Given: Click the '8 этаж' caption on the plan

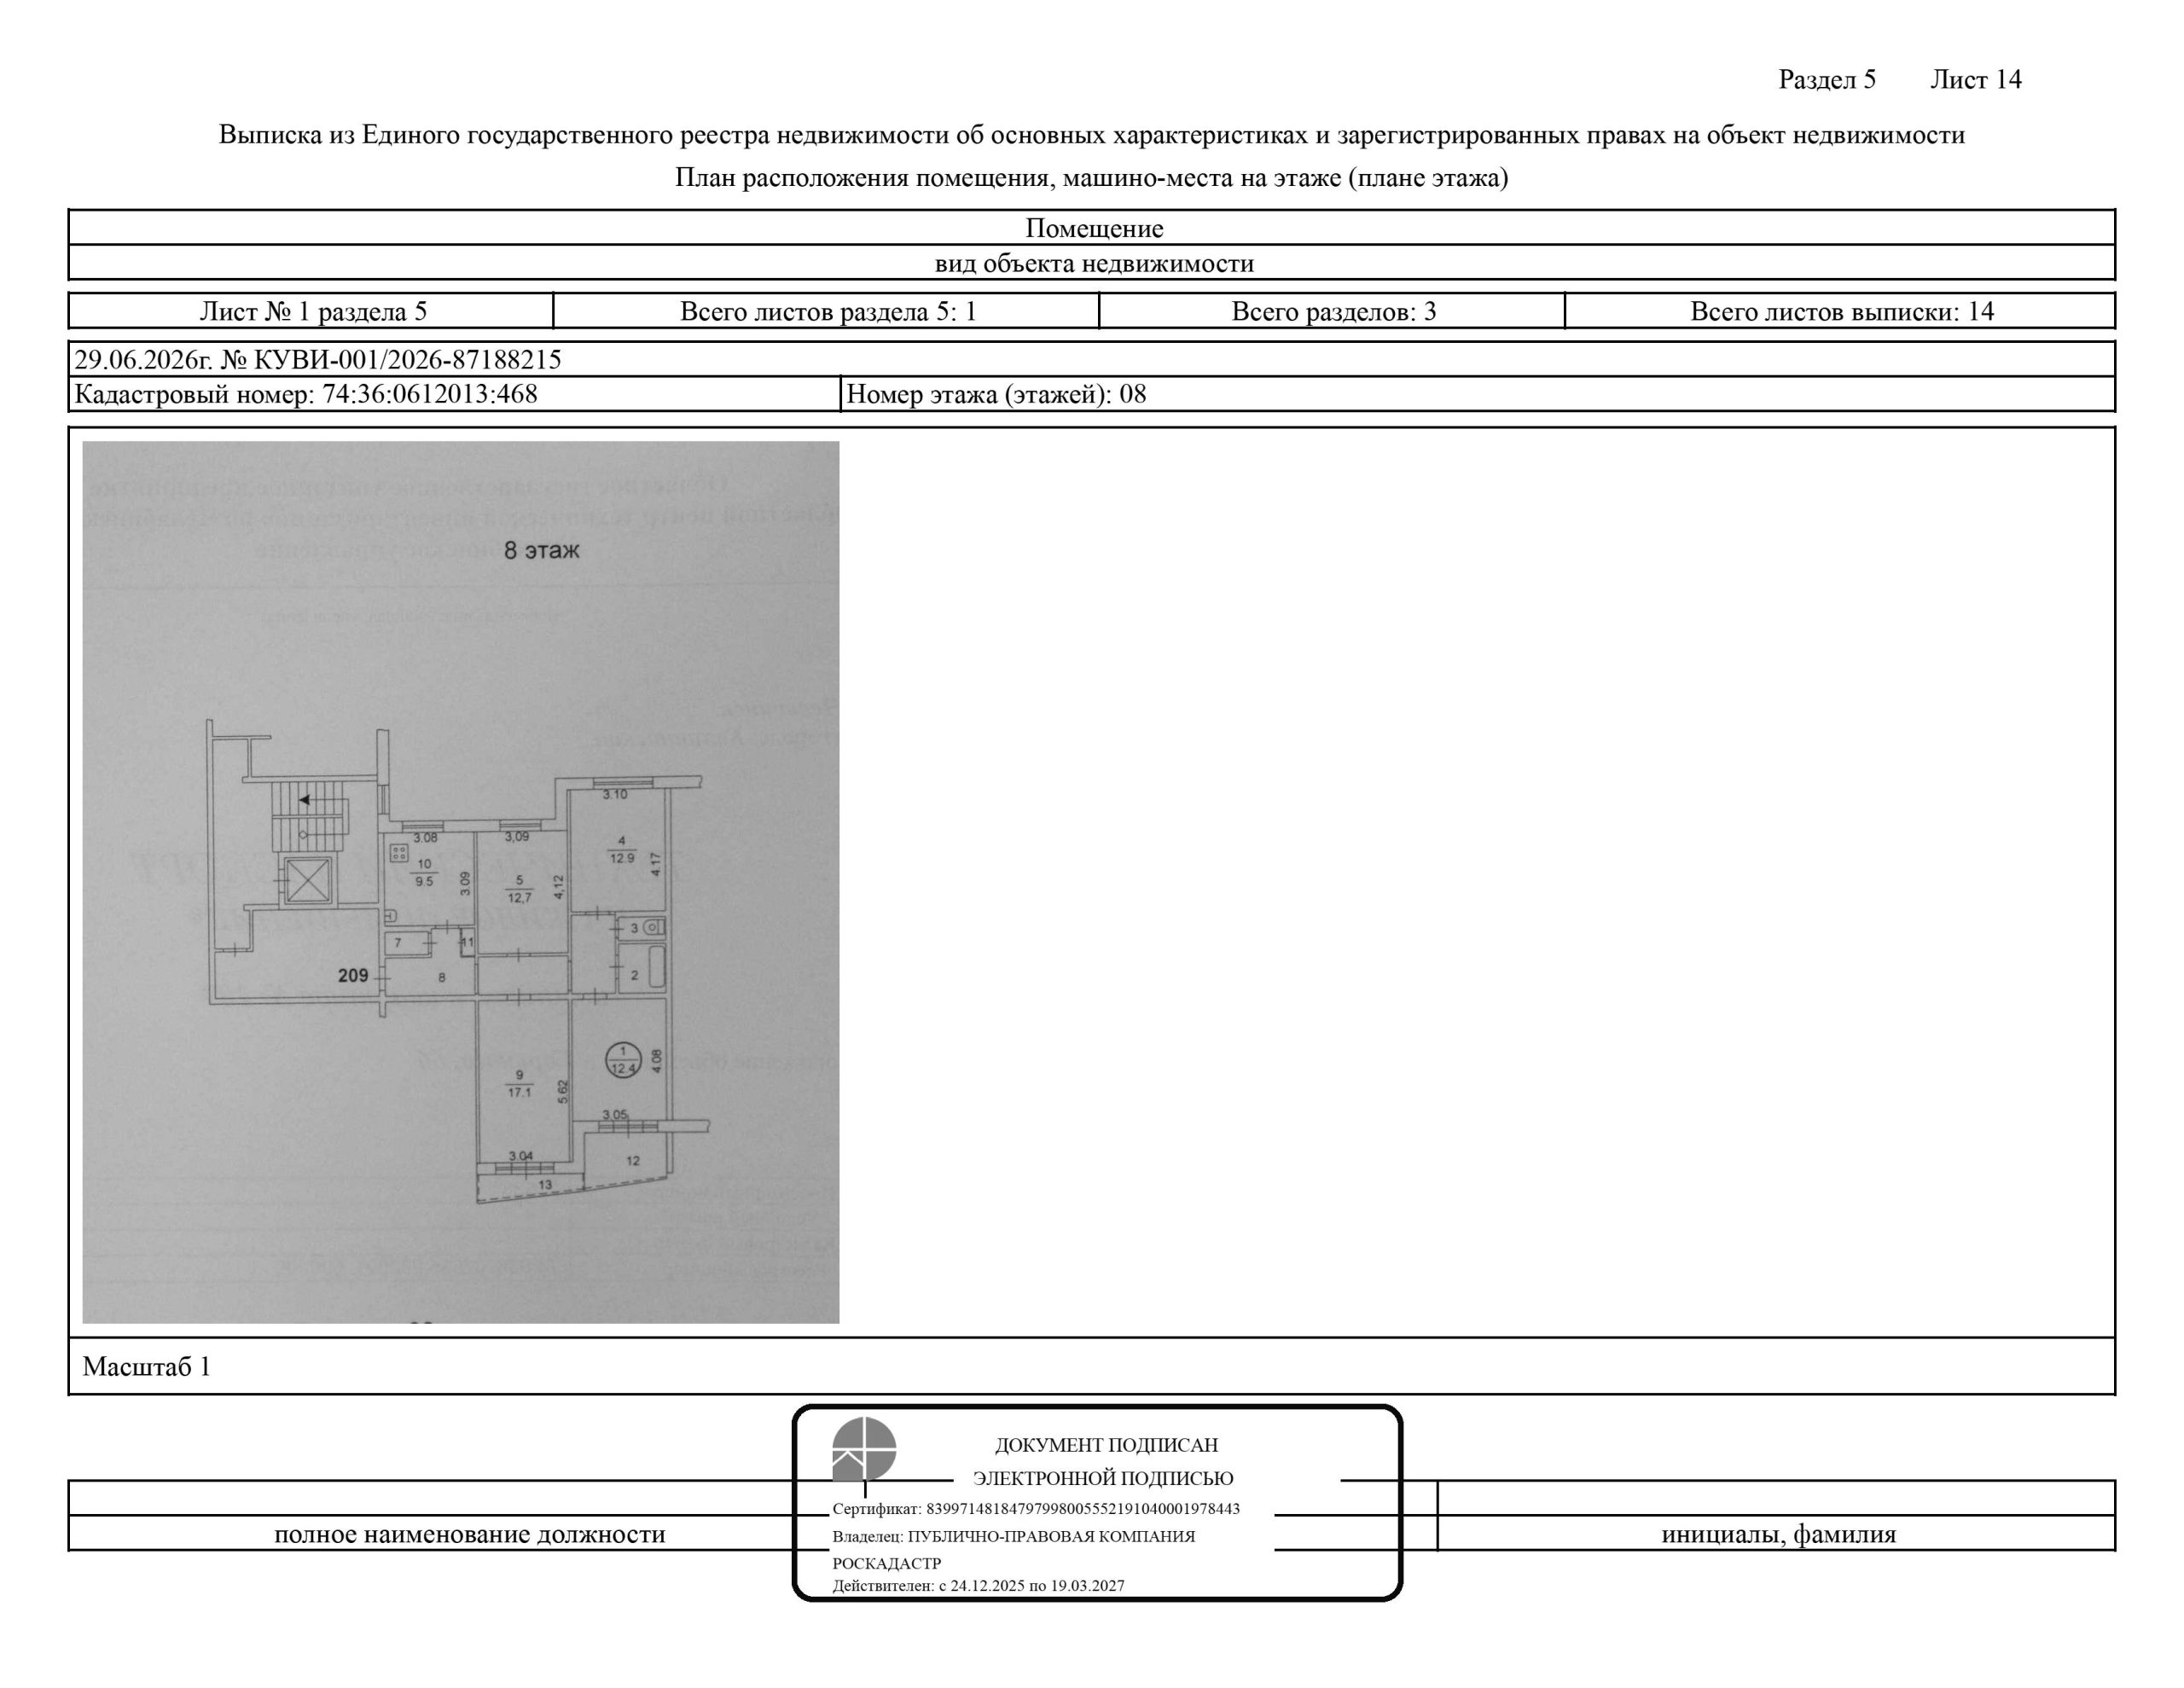Looking at the screenshot, I should tap(541, 550).
